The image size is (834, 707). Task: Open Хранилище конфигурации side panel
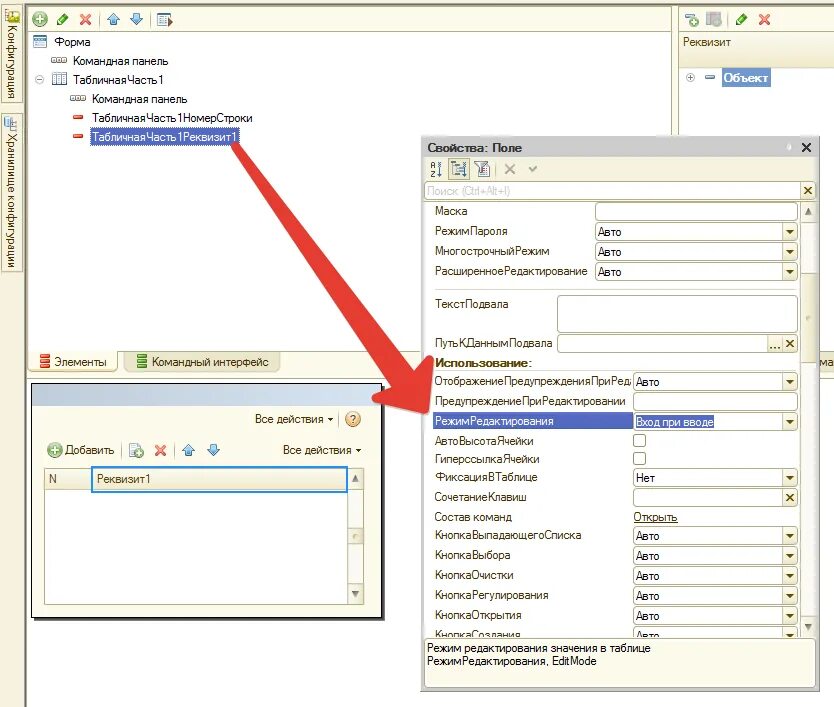pos(11,193)
